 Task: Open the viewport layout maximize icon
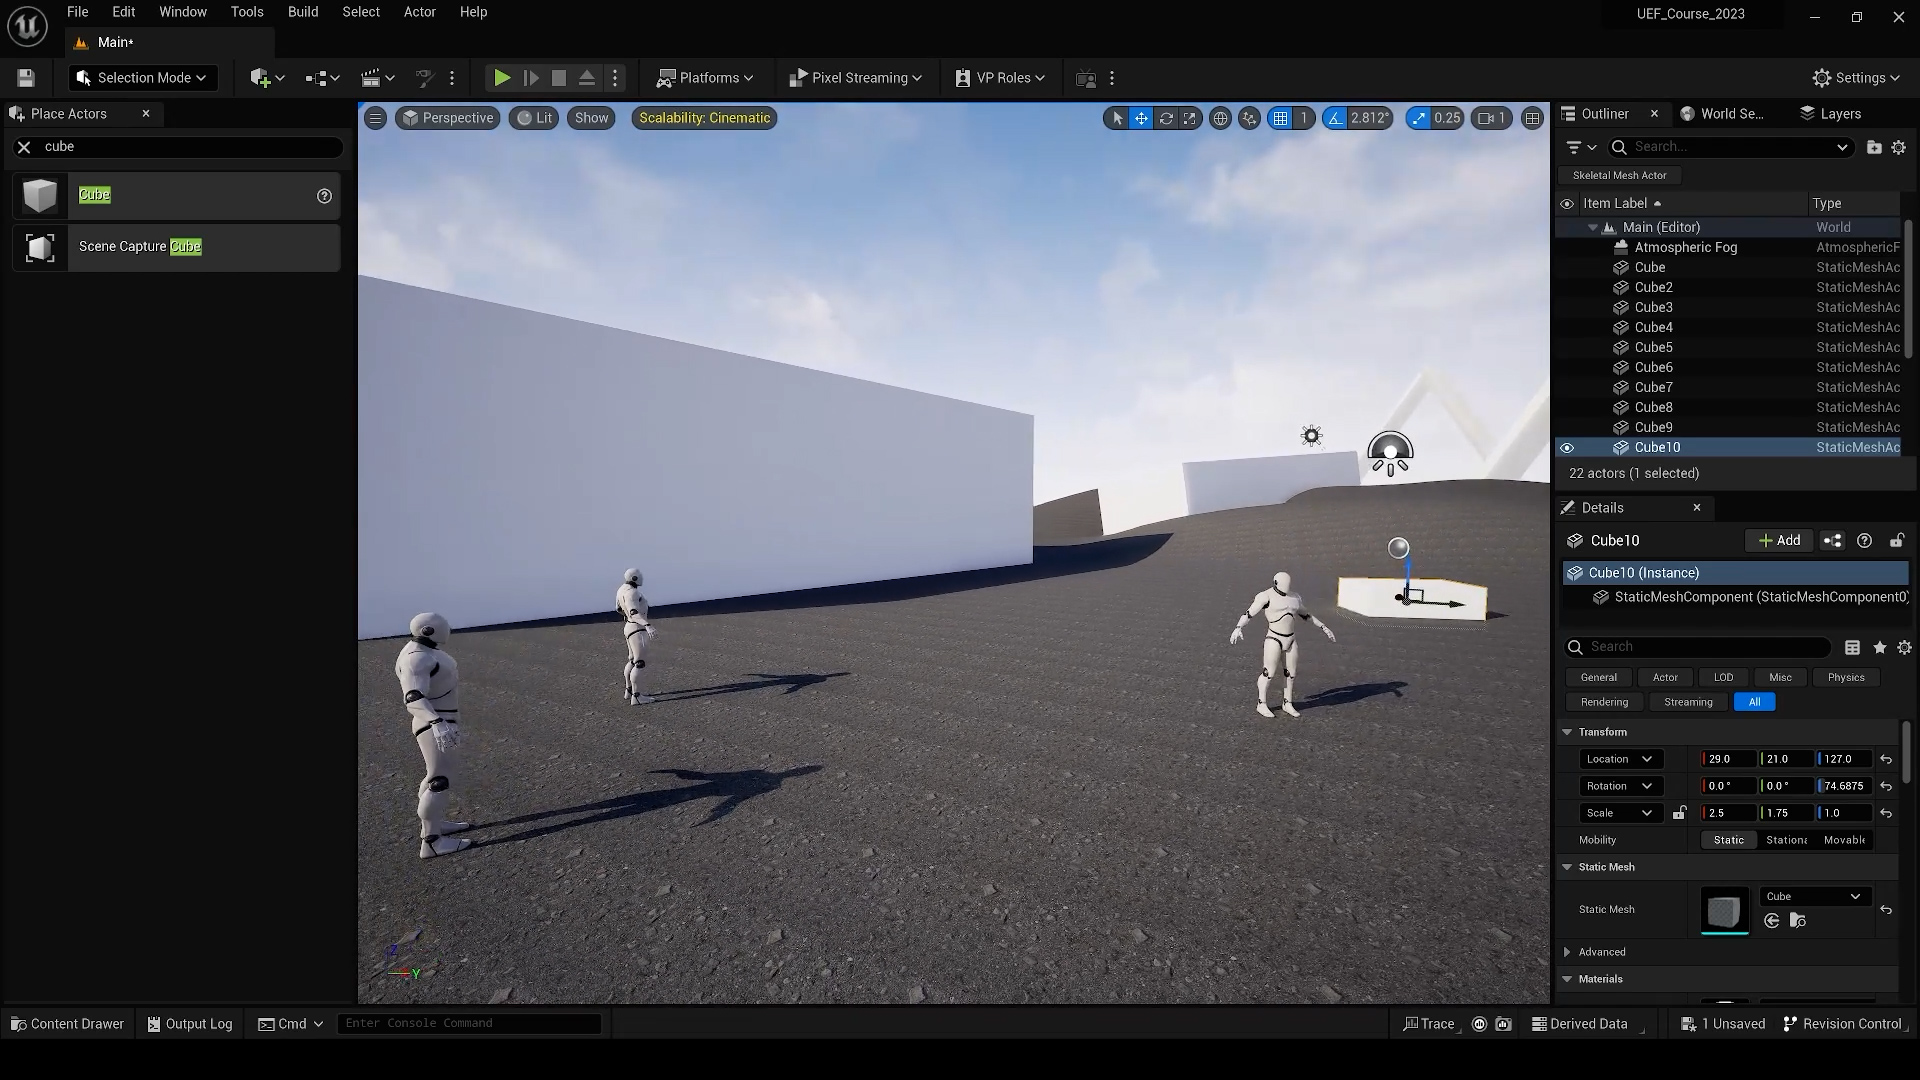(1532, 118)
